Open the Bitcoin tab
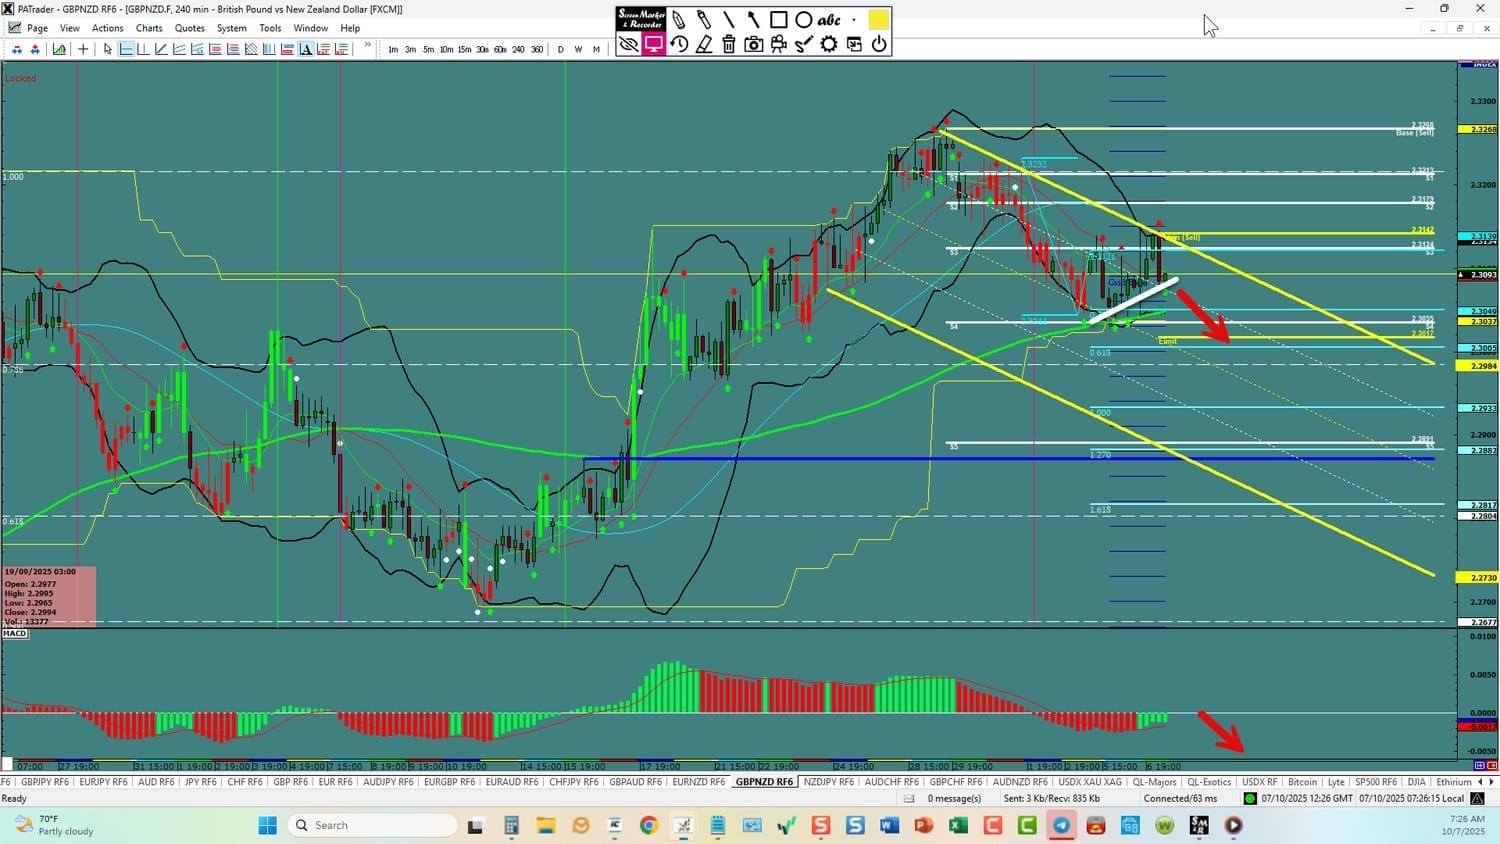 click(1302, 782)
